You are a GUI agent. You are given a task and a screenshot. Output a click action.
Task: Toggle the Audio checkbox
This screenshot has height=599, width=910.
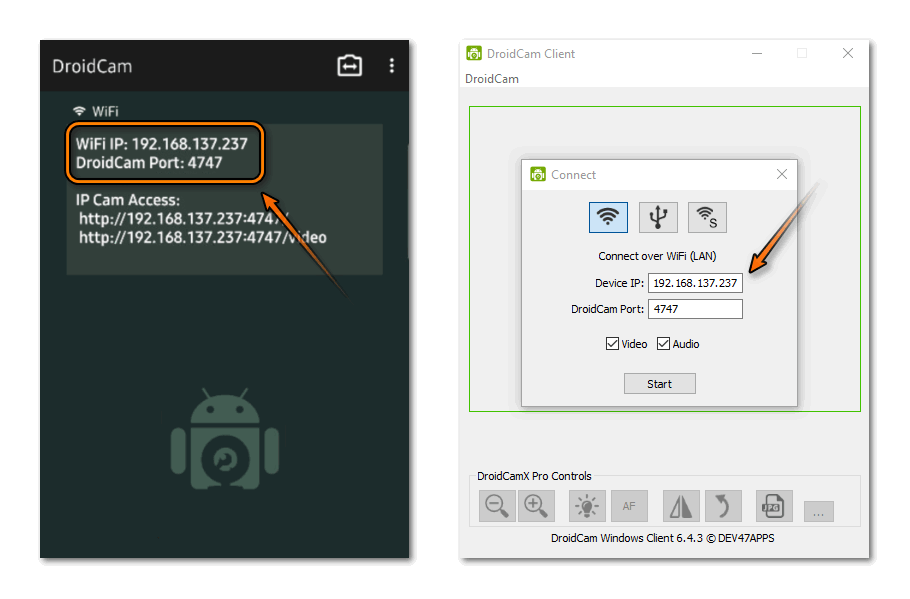tap(663, 344)
